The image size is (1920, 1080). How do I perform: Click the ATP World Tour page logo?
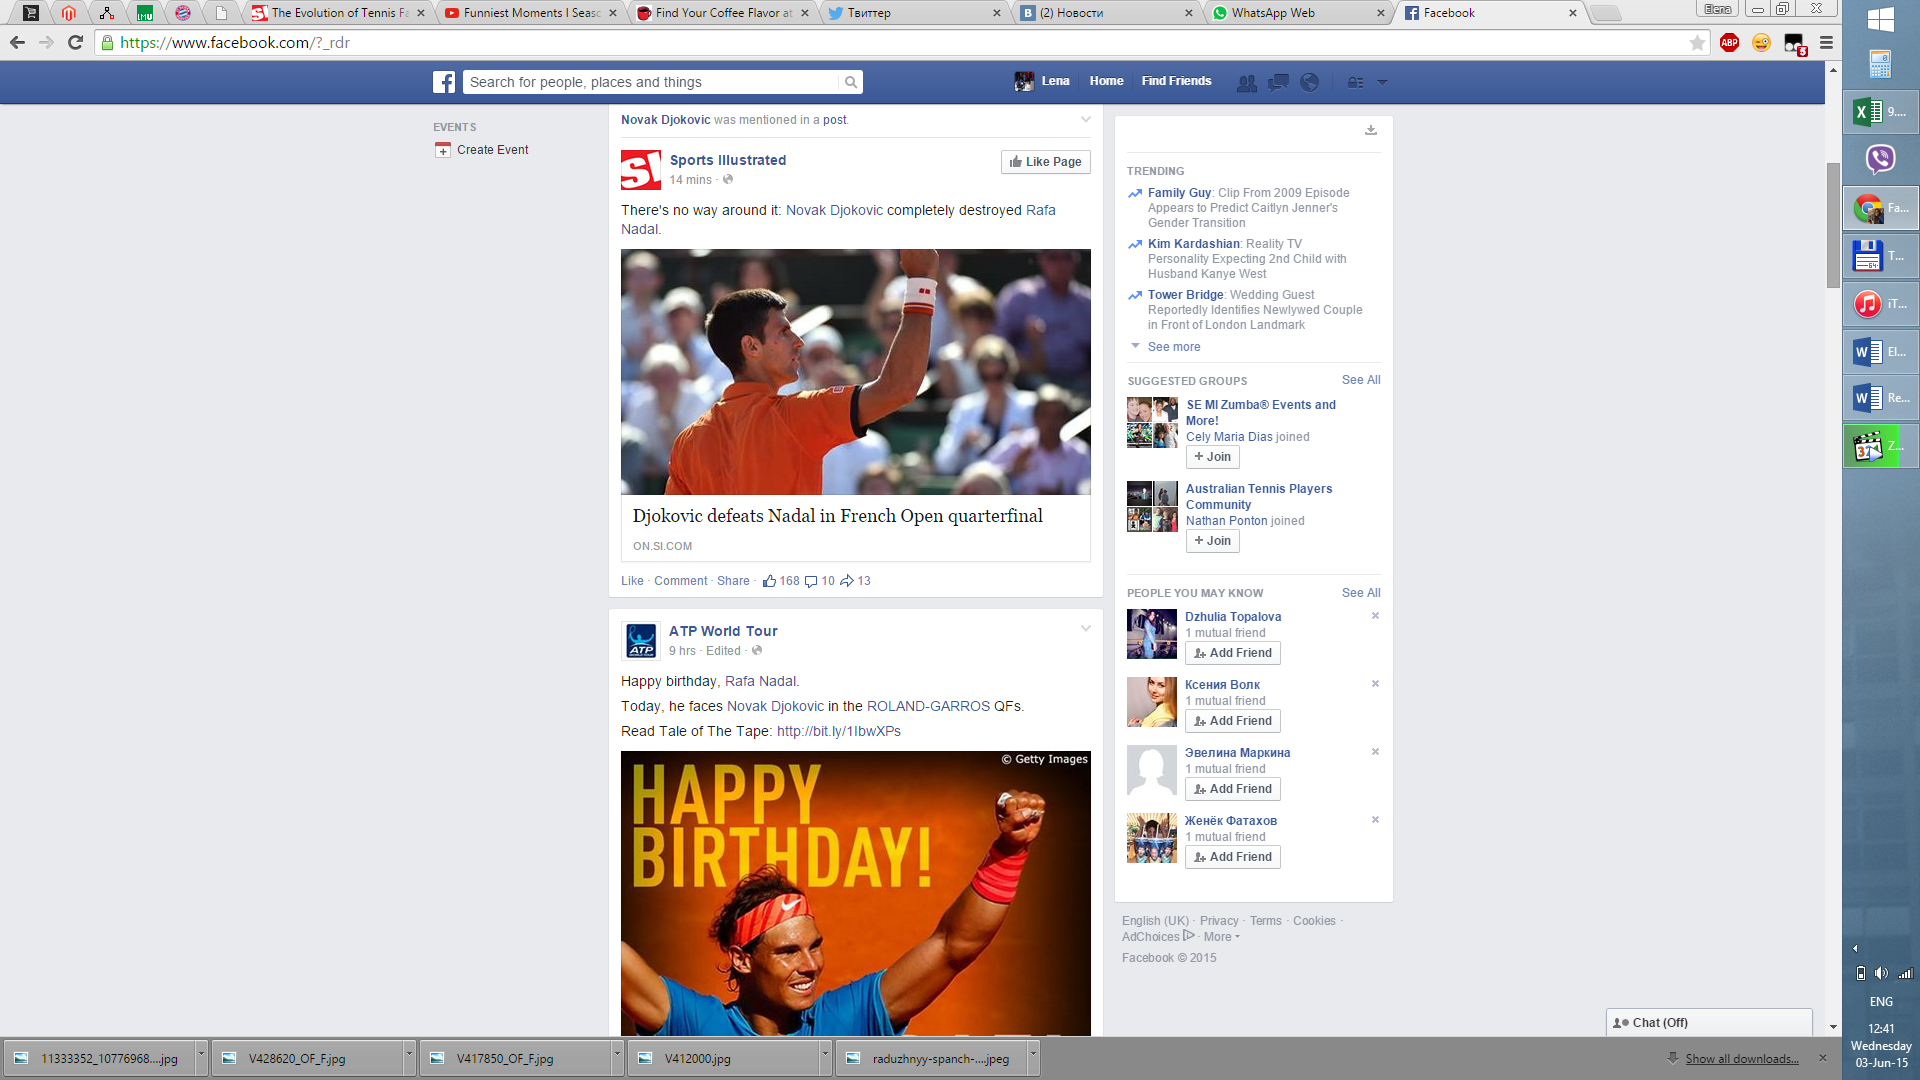641,641
